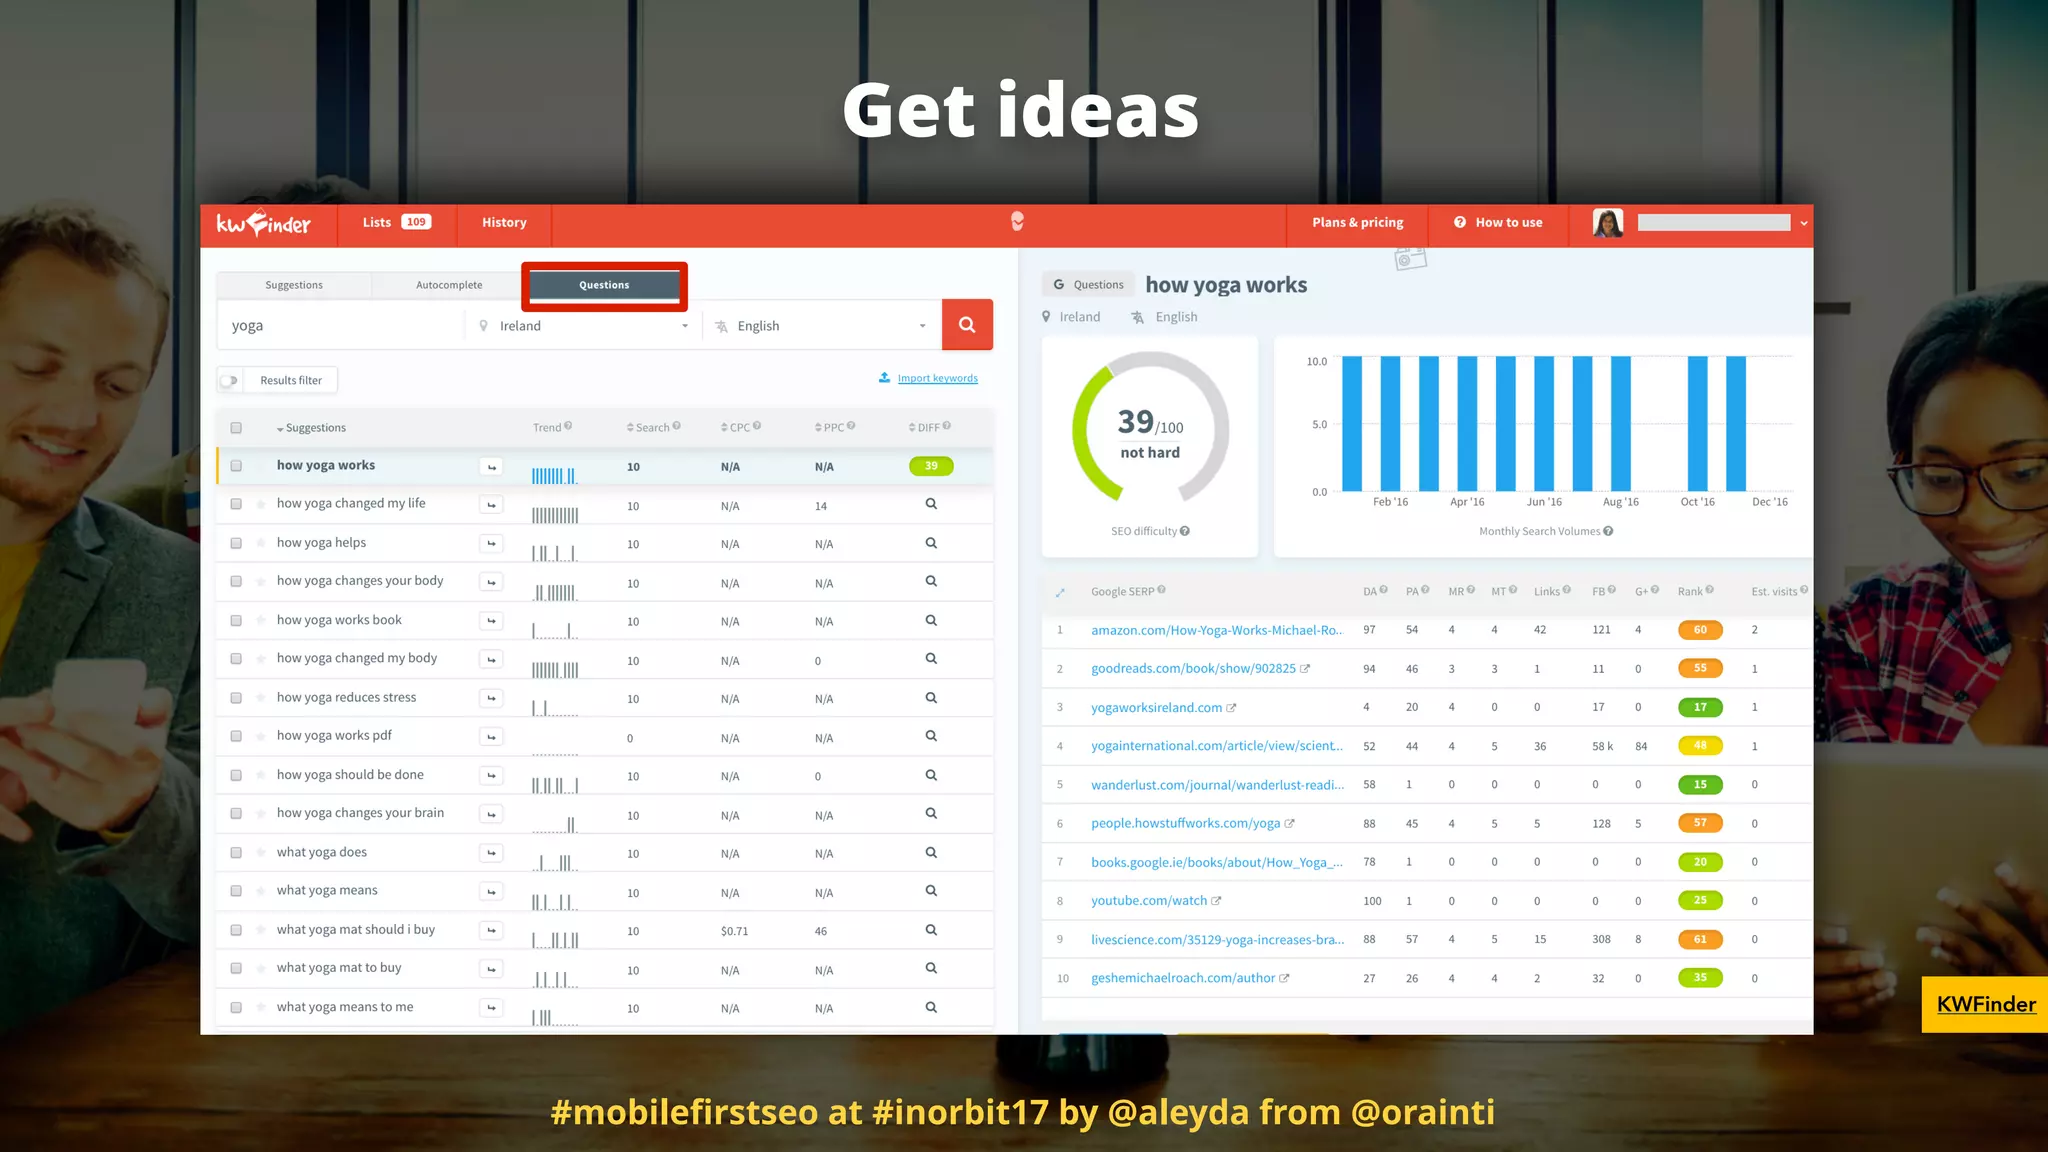Select the 'how yoga changes your brain' row
Viewport: 2048px width, 1152px height.
tap(605, 814)
